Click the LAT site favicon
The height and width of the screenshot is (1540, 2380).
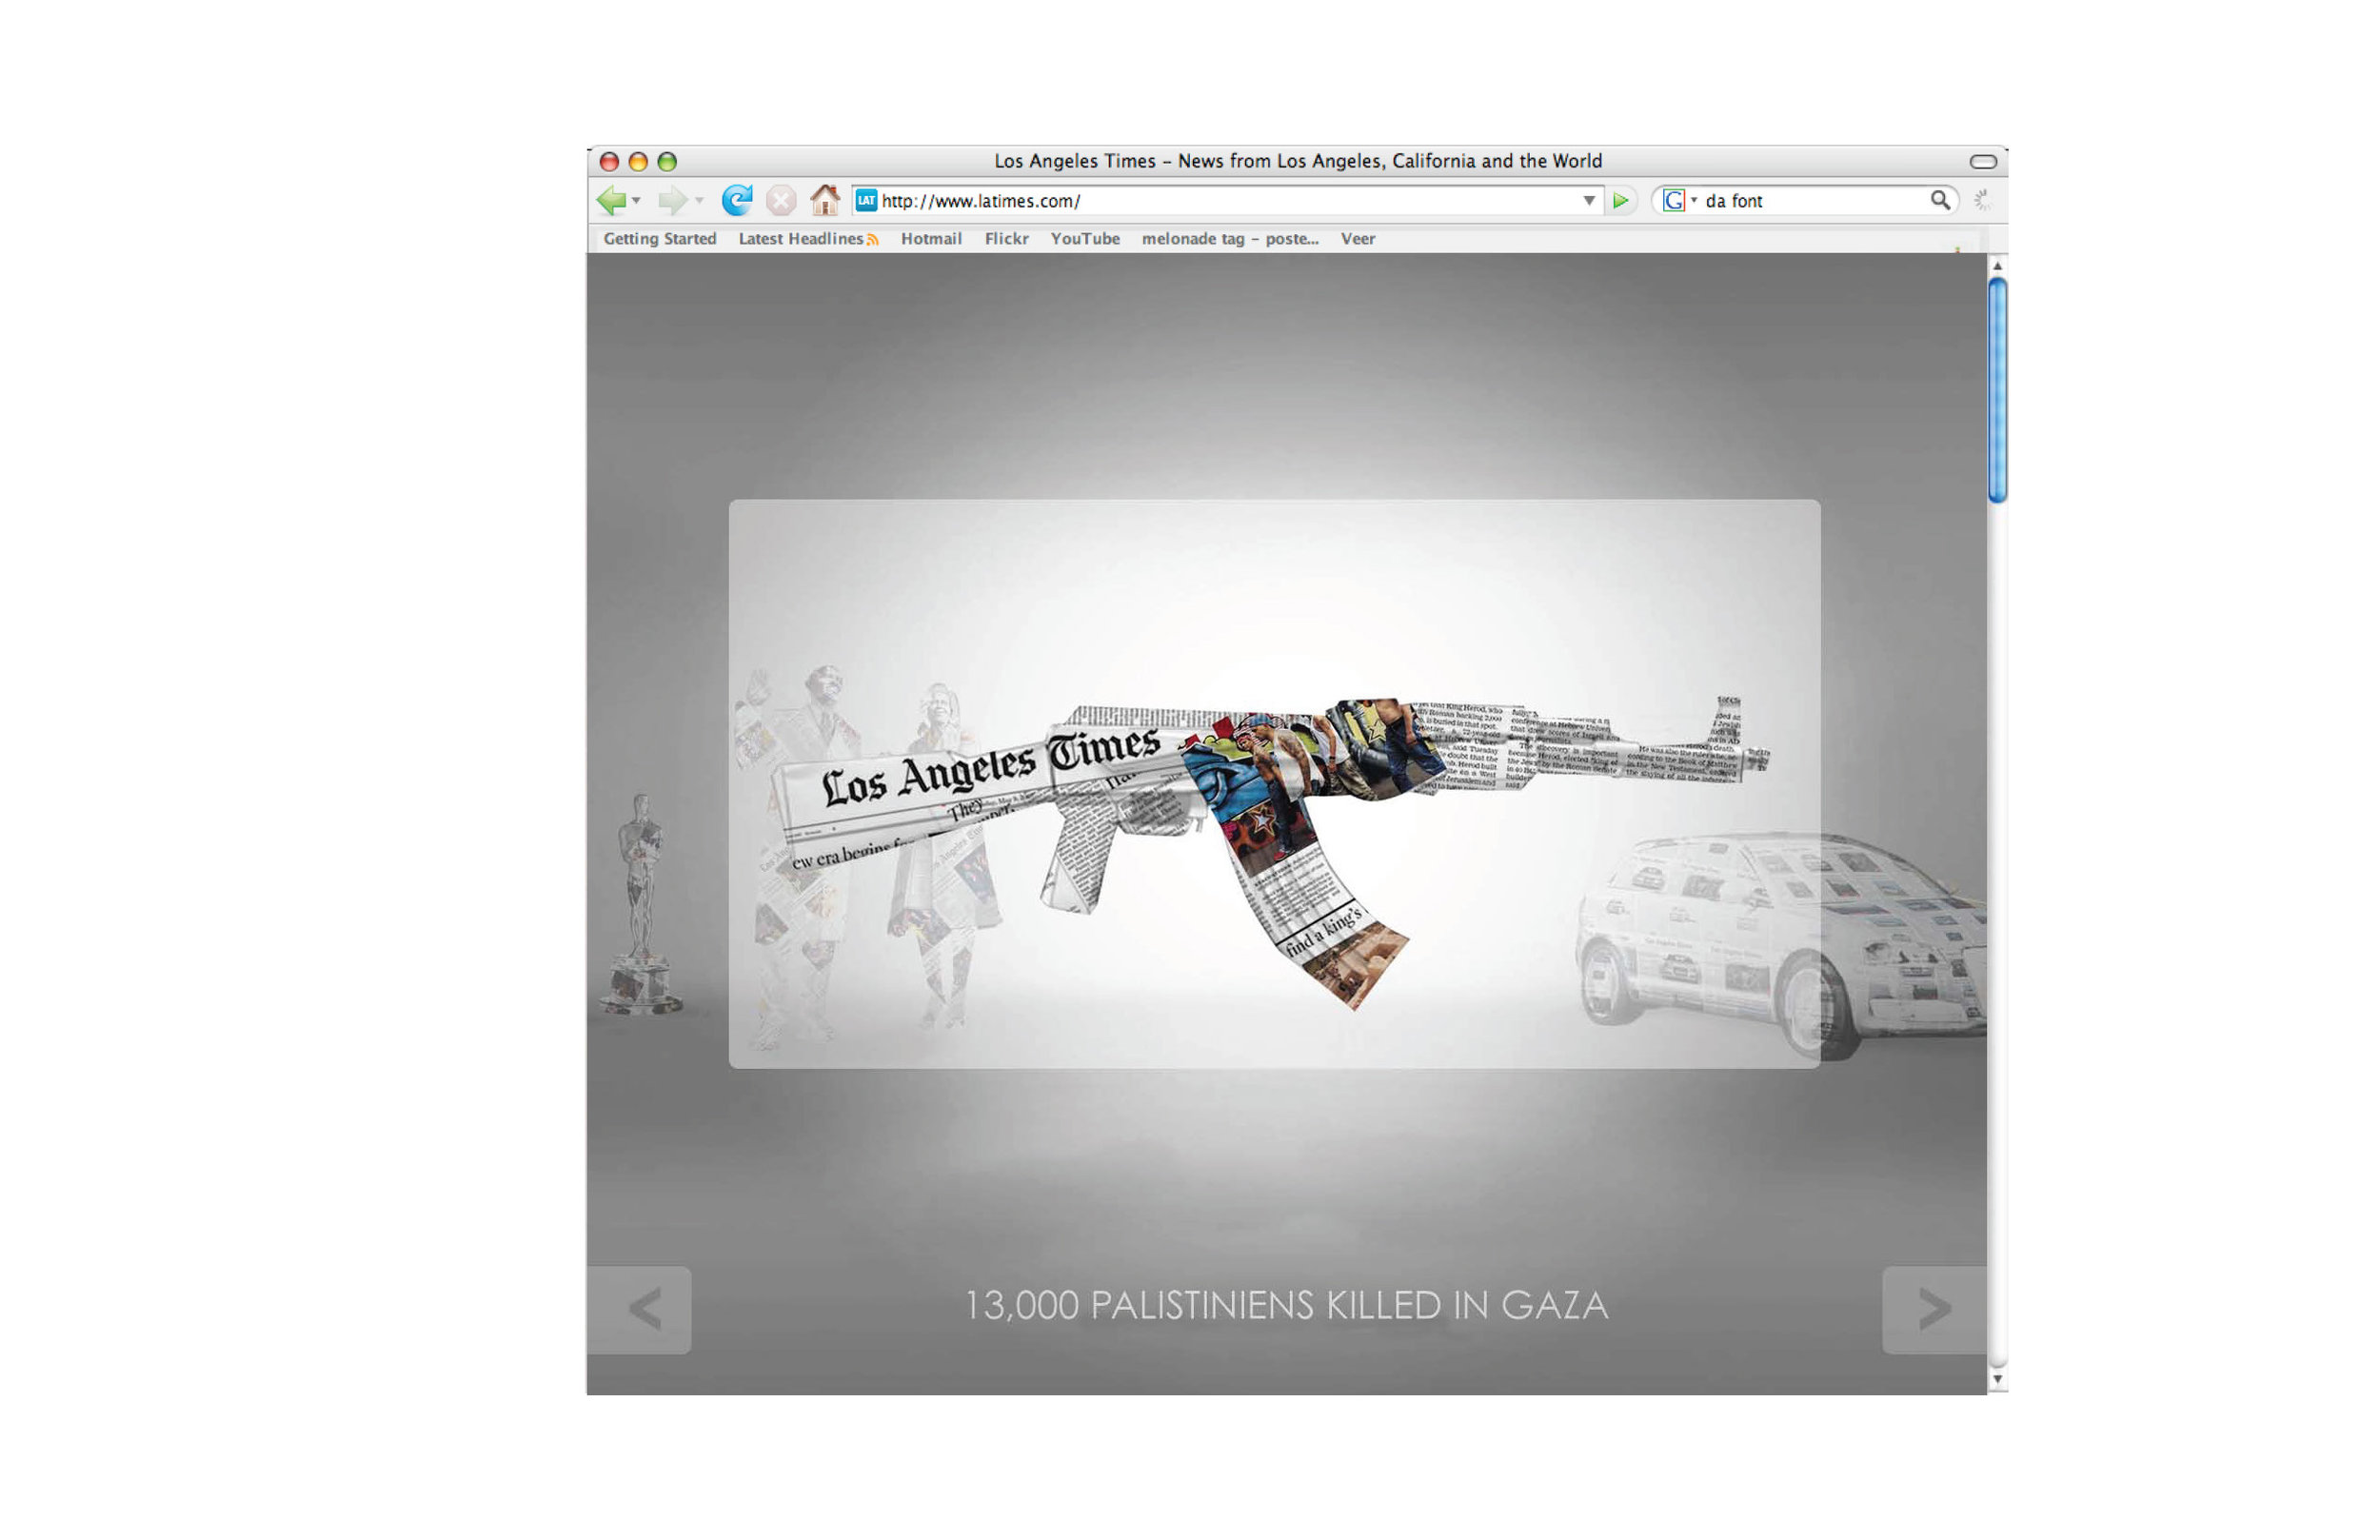(x=866, y=201)
